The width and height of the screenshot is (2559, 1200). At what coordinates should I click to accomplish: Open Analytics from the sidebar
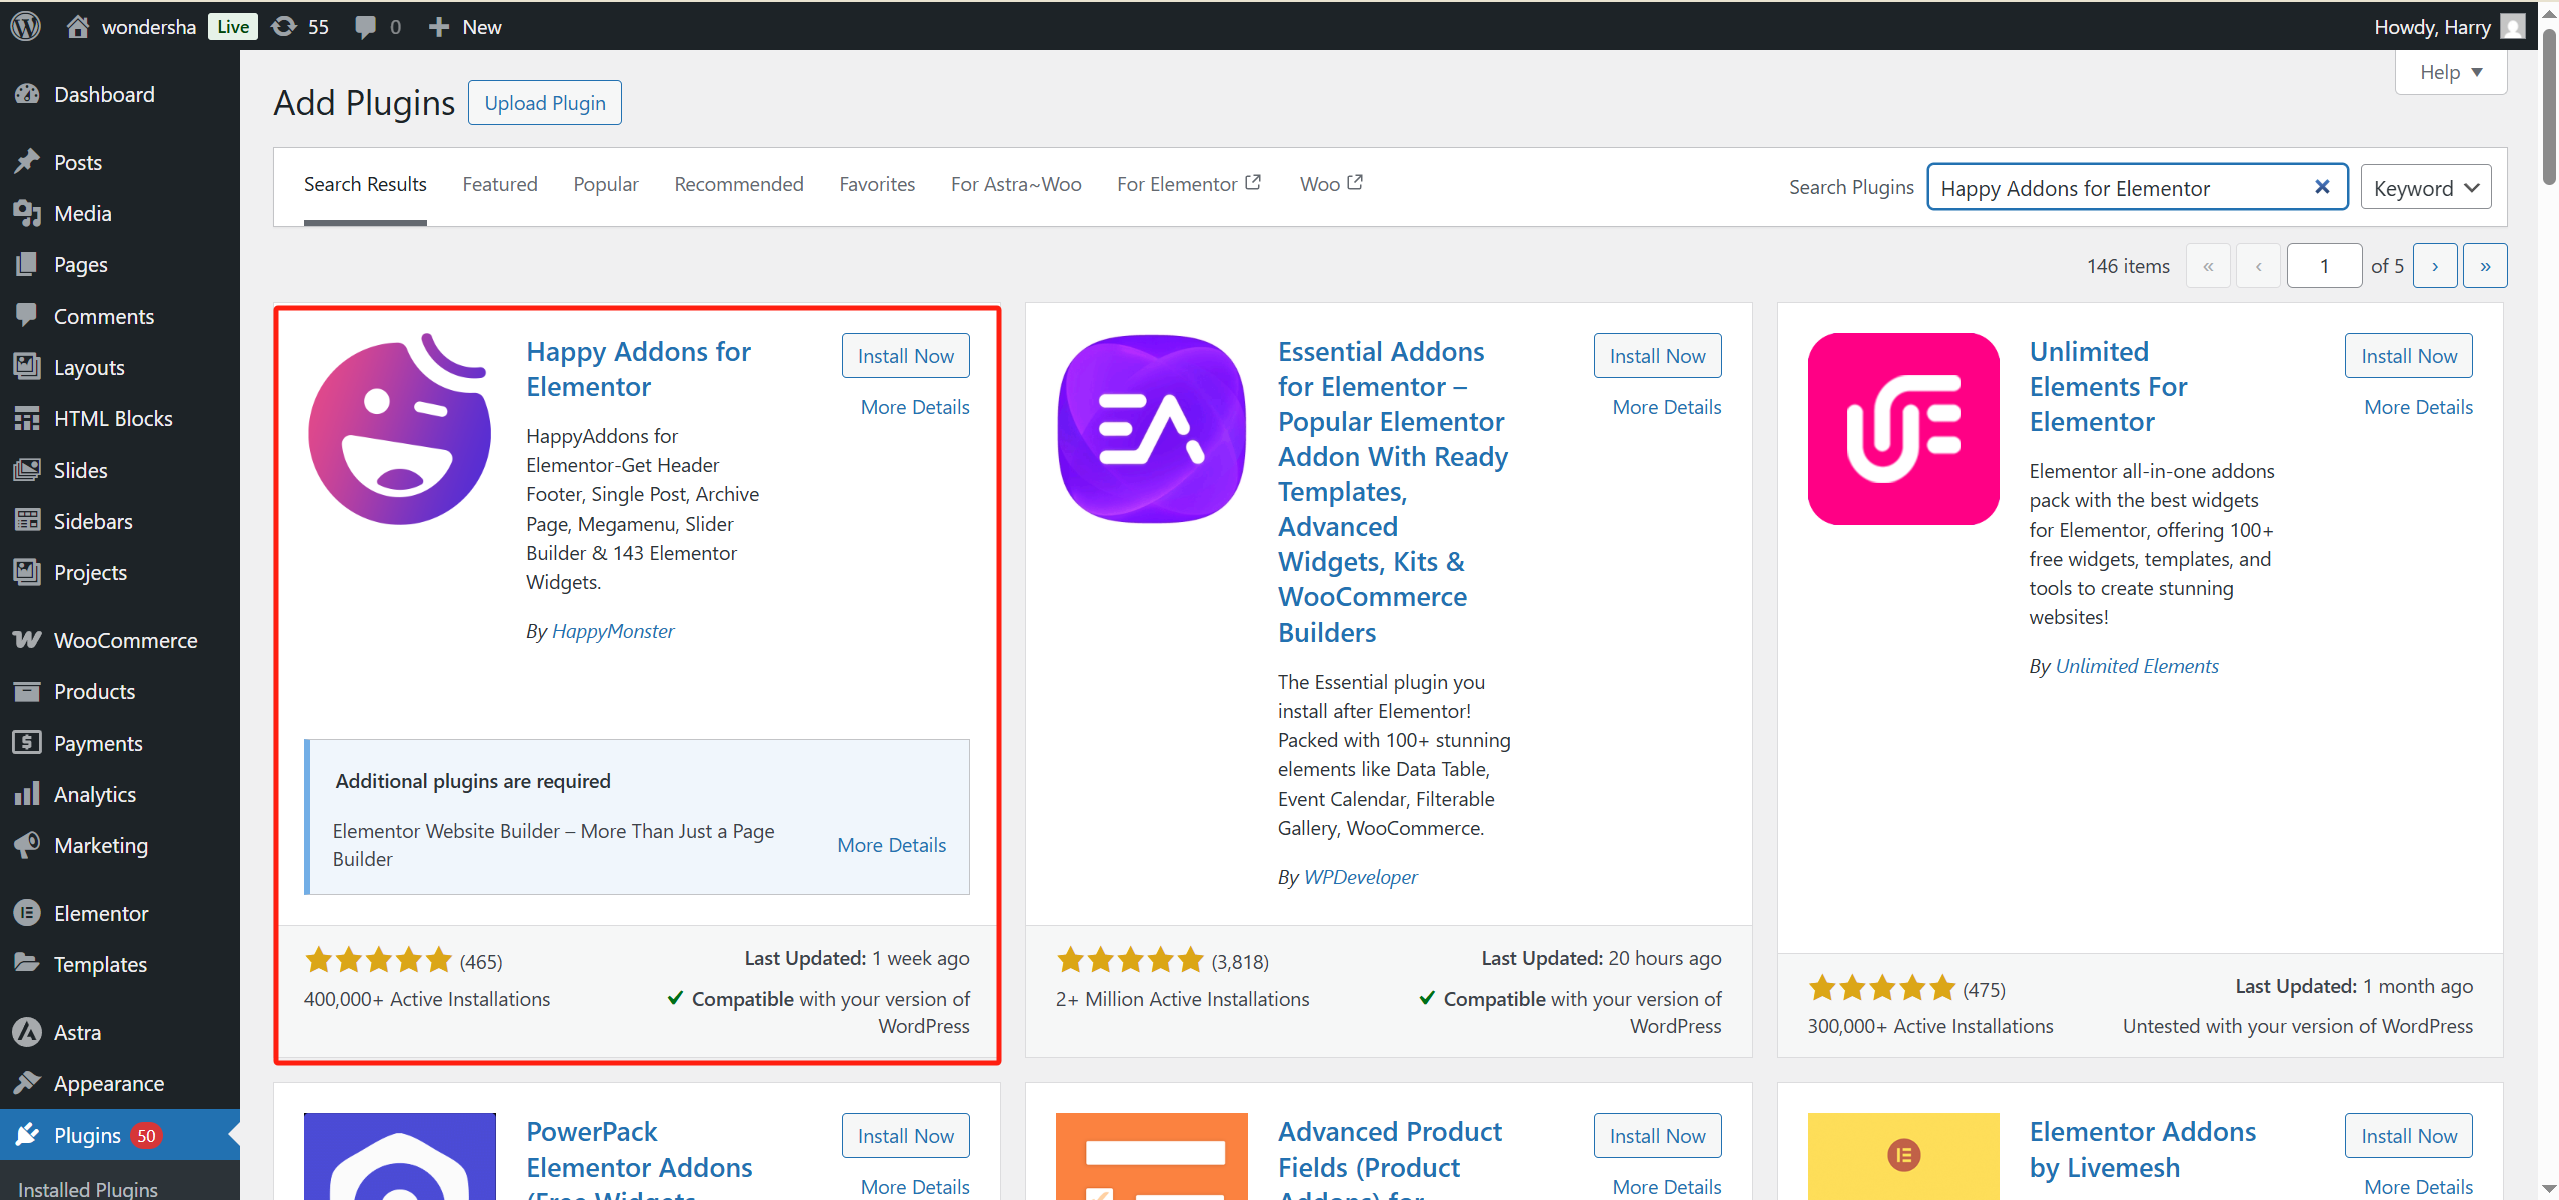point(28,793)
